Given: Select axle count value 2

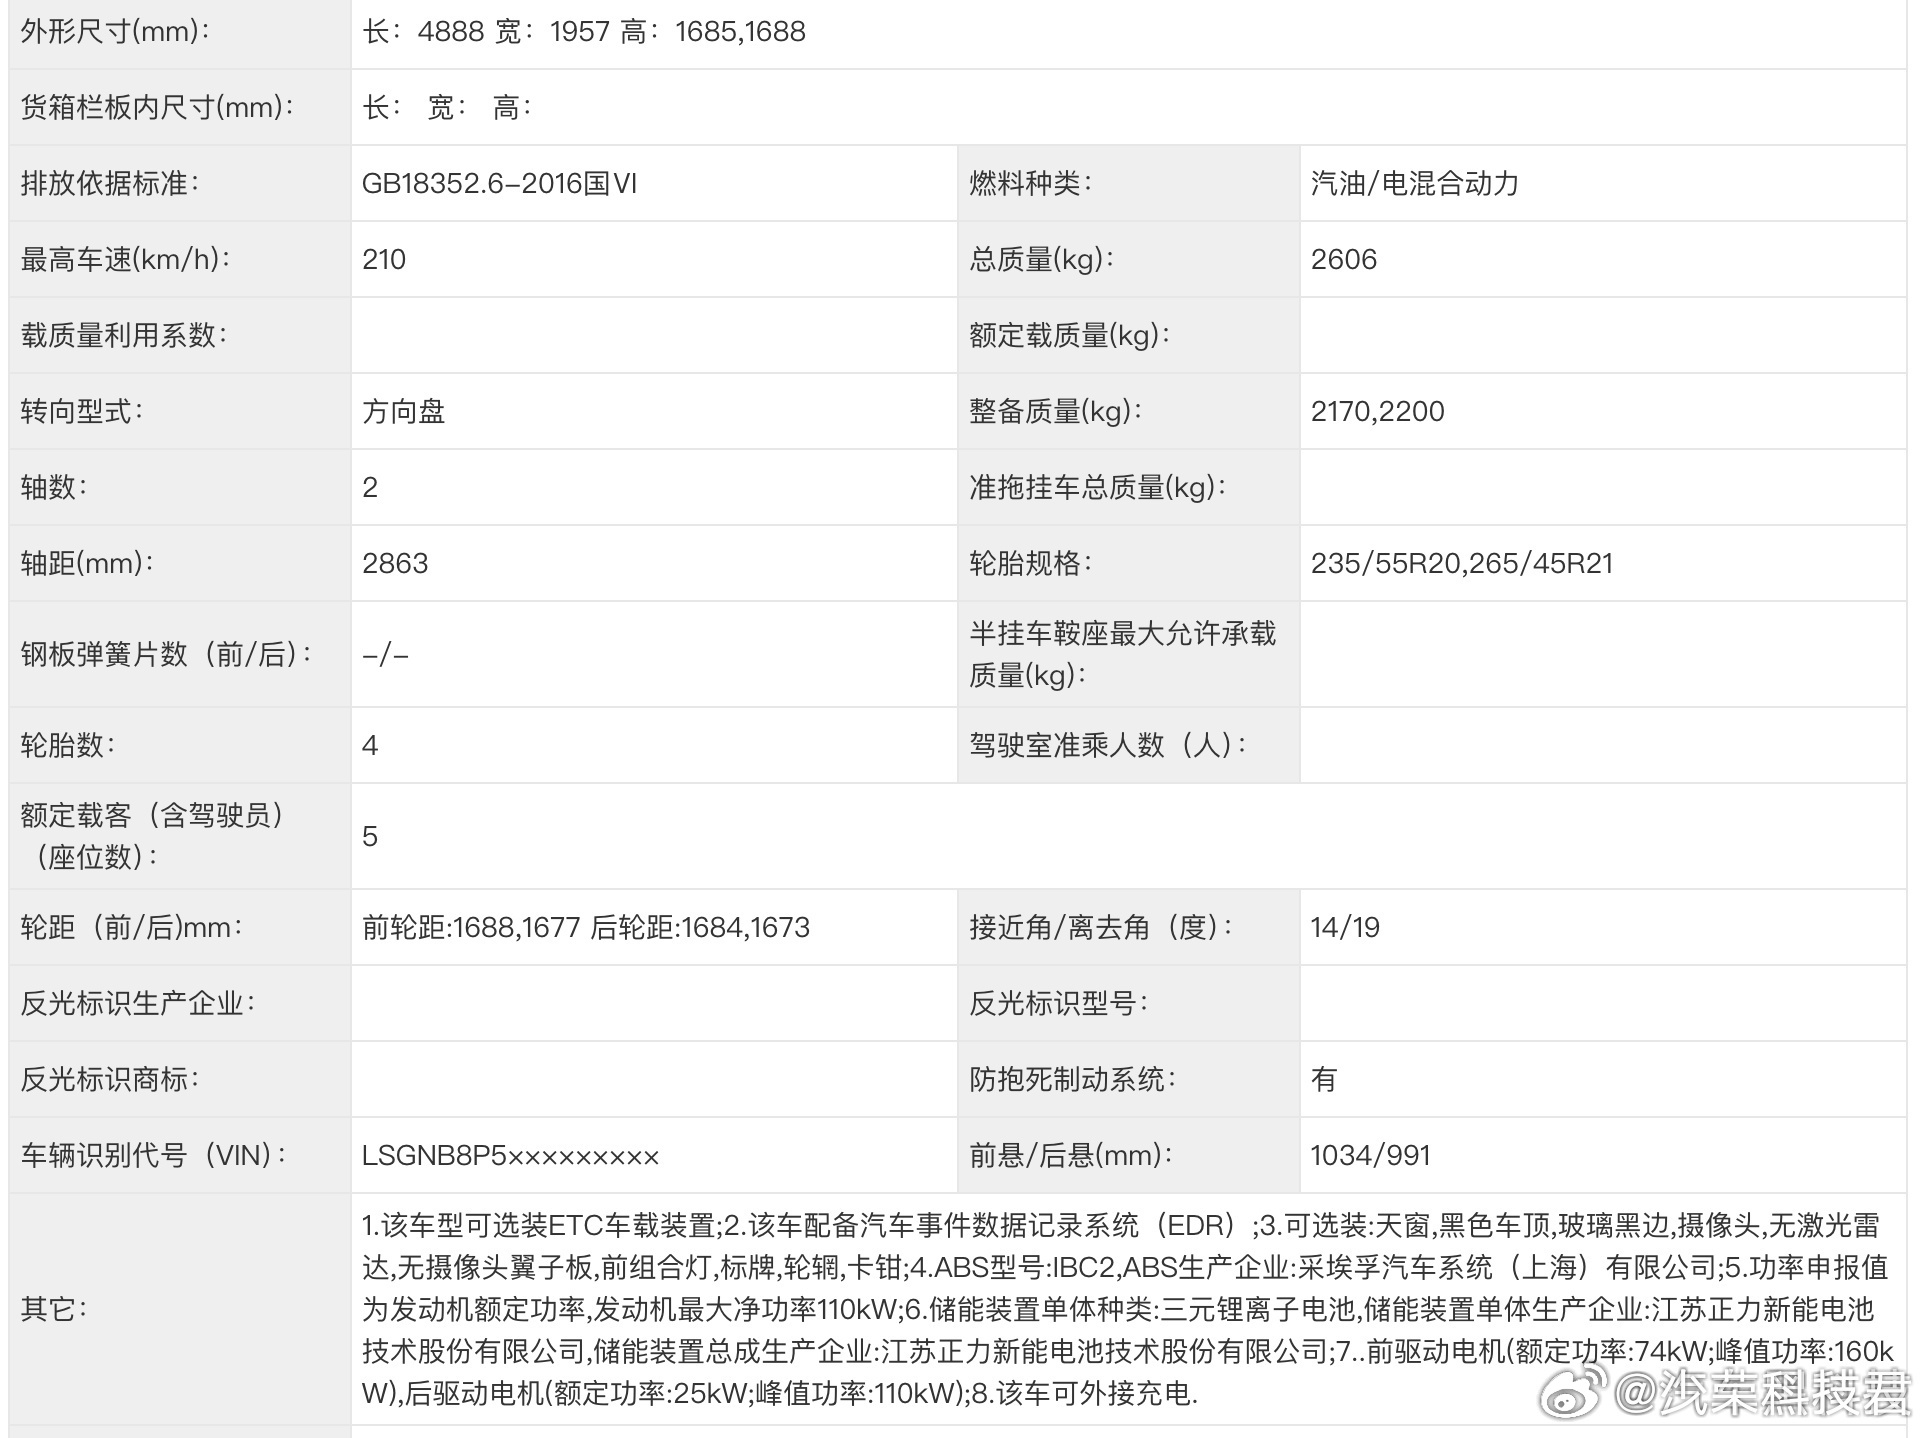Looking at the screenshot, I should (x=370, y=488).
